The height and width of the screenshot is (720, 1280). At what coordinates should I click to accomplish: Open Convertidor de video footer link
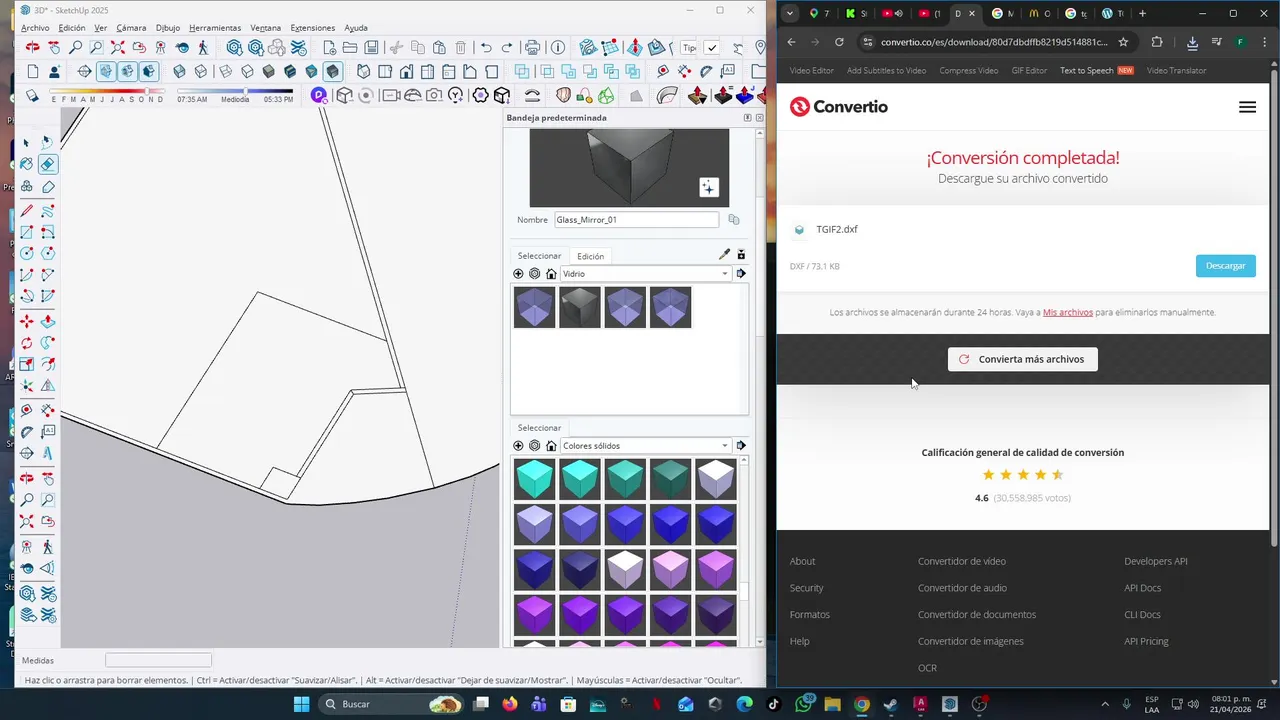[962, 561]
